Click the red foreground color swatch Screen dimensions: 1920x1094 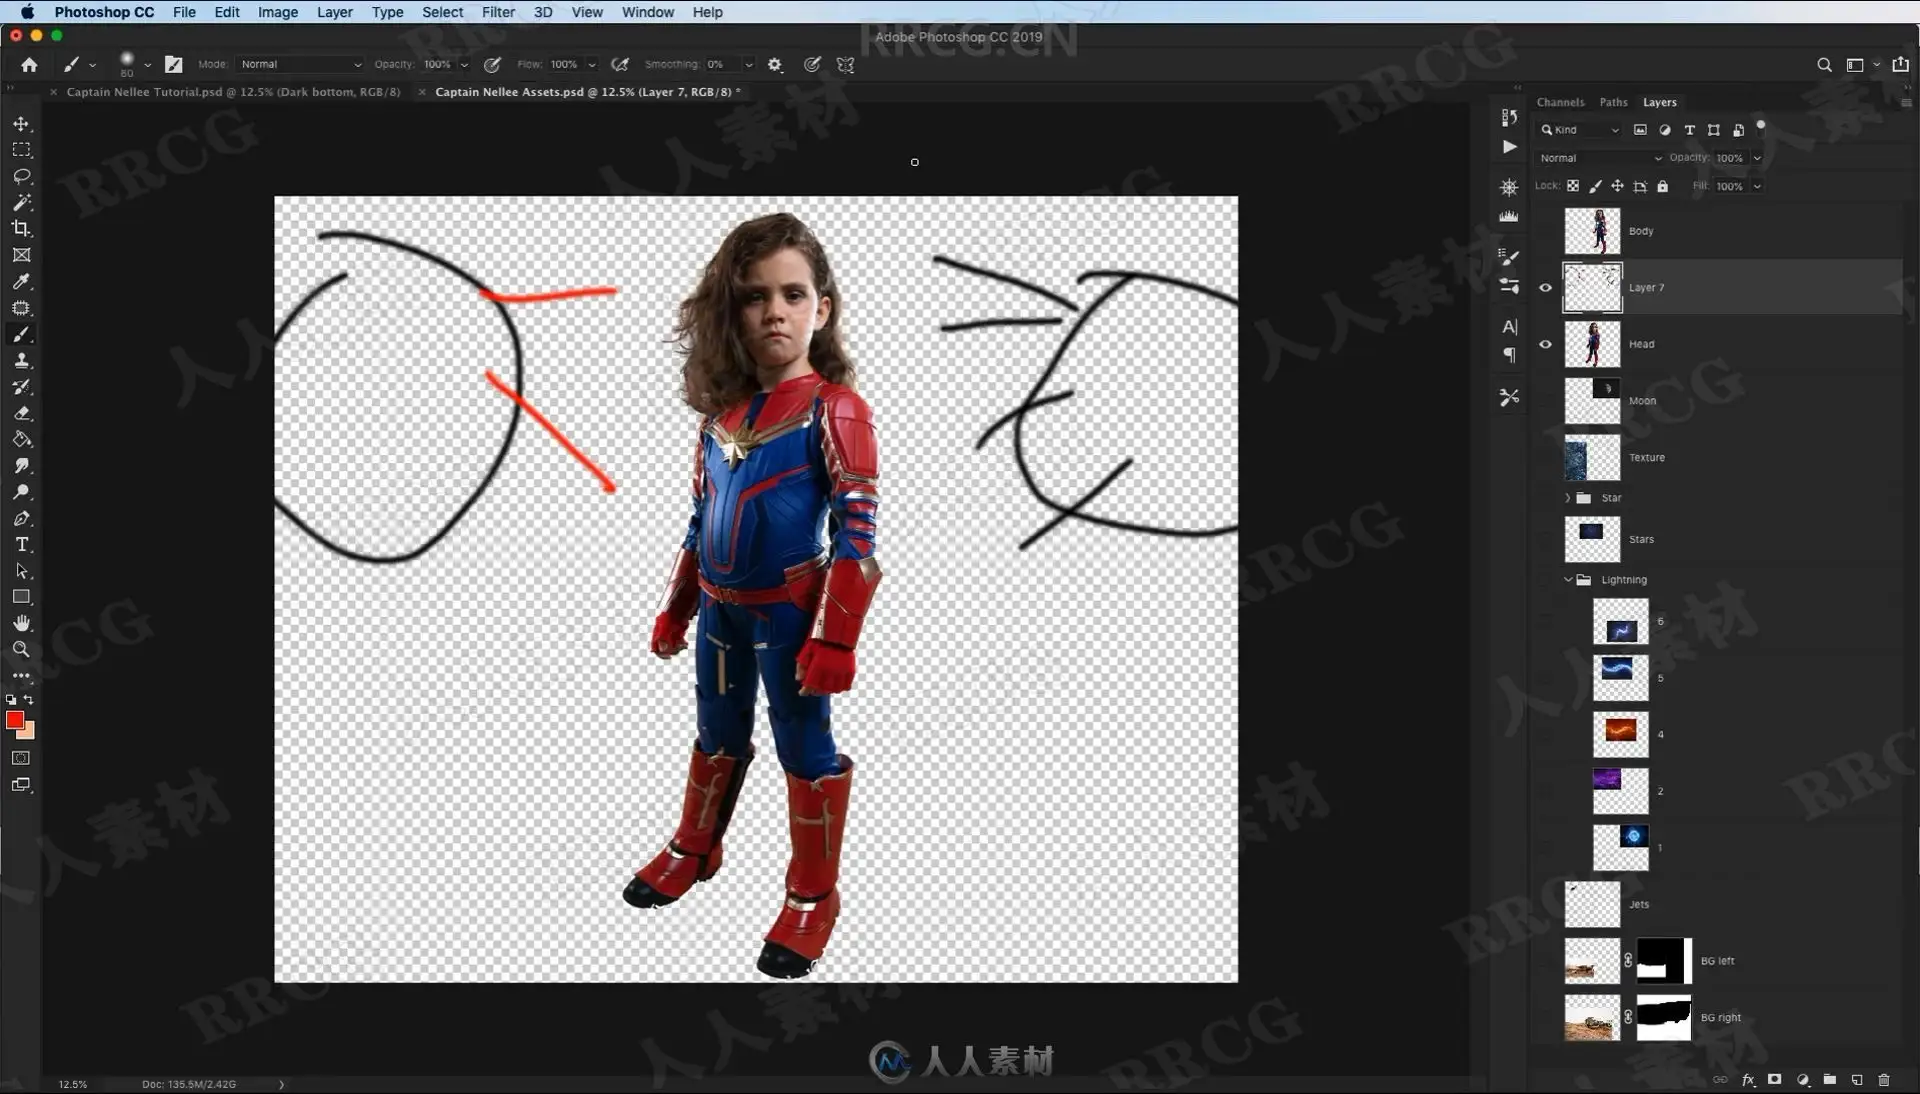pyautogui.click(x=14, y=720)
